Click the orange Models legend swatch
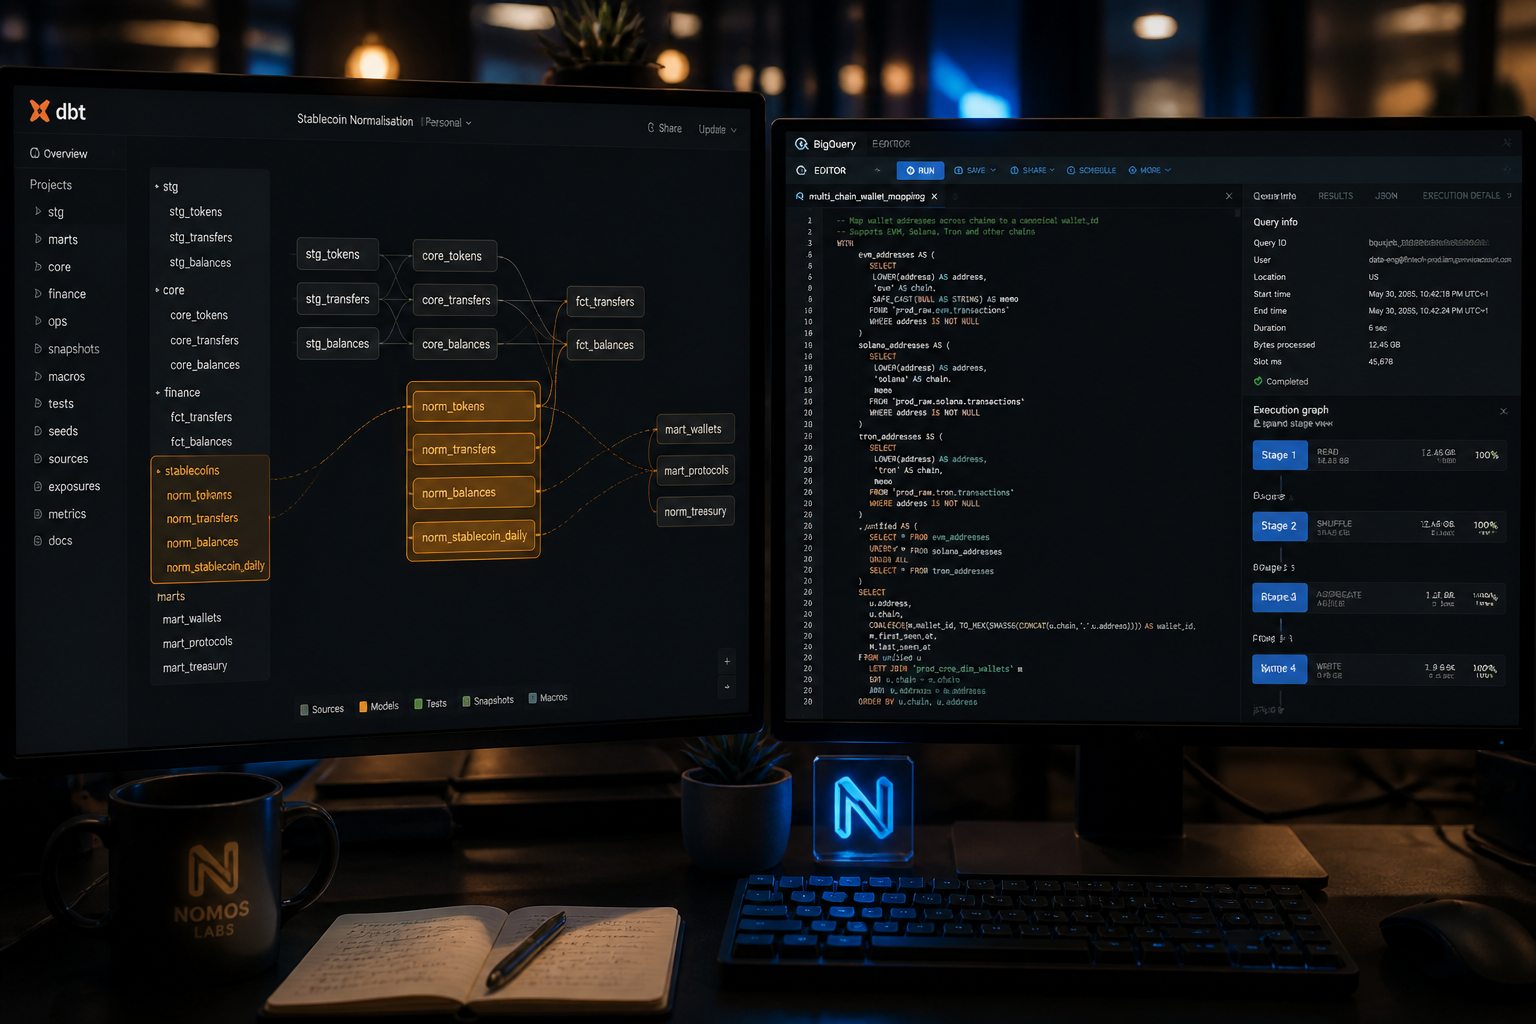The width and height of the screenshot is (1536, 1024). click(x=363, y=706)
